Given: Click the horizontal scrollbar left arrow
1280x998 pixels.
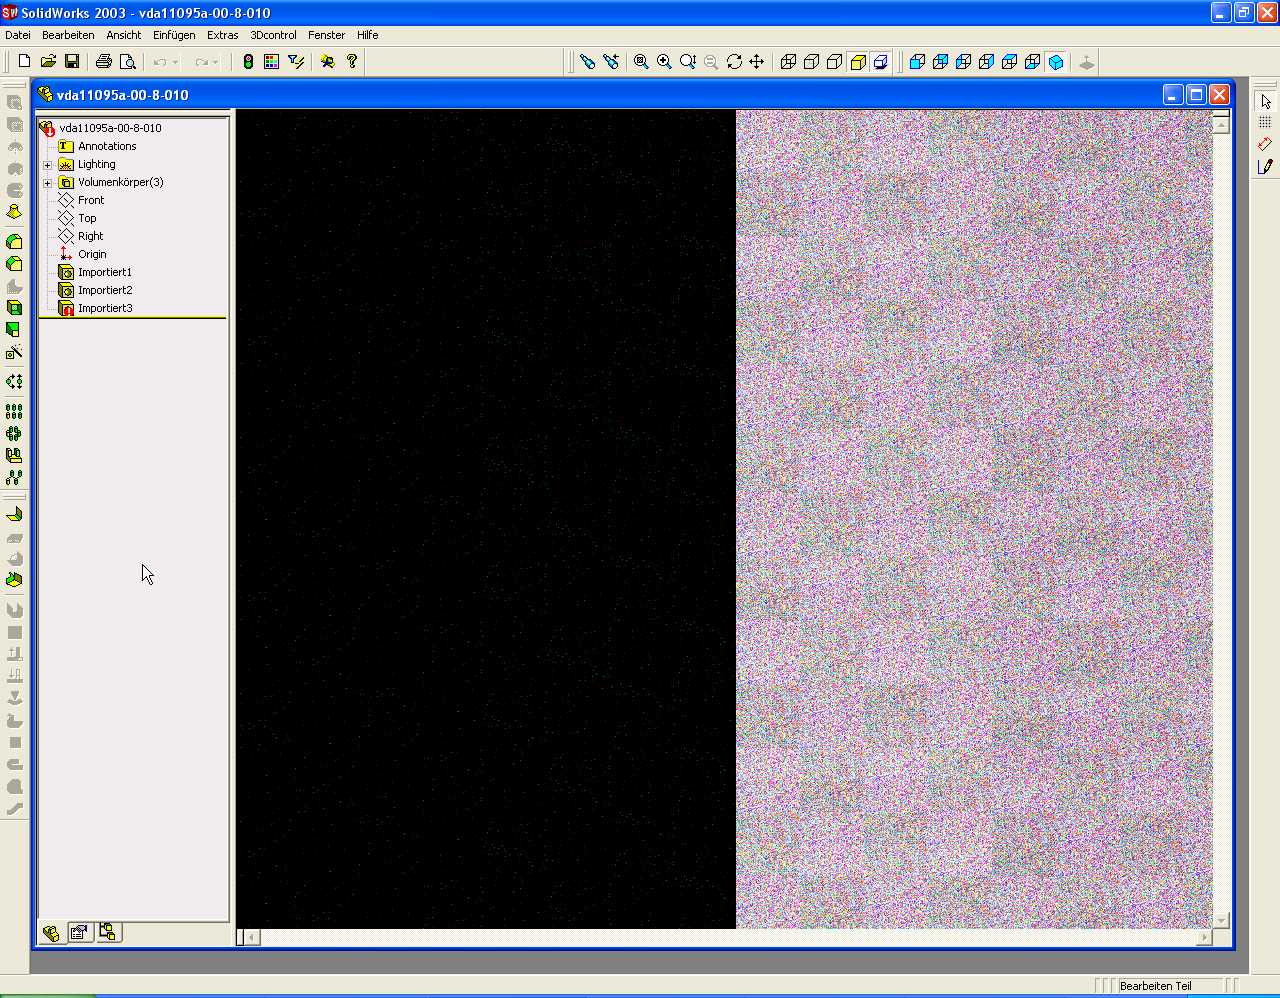Looking at the screenshot, I should [252, 937].
